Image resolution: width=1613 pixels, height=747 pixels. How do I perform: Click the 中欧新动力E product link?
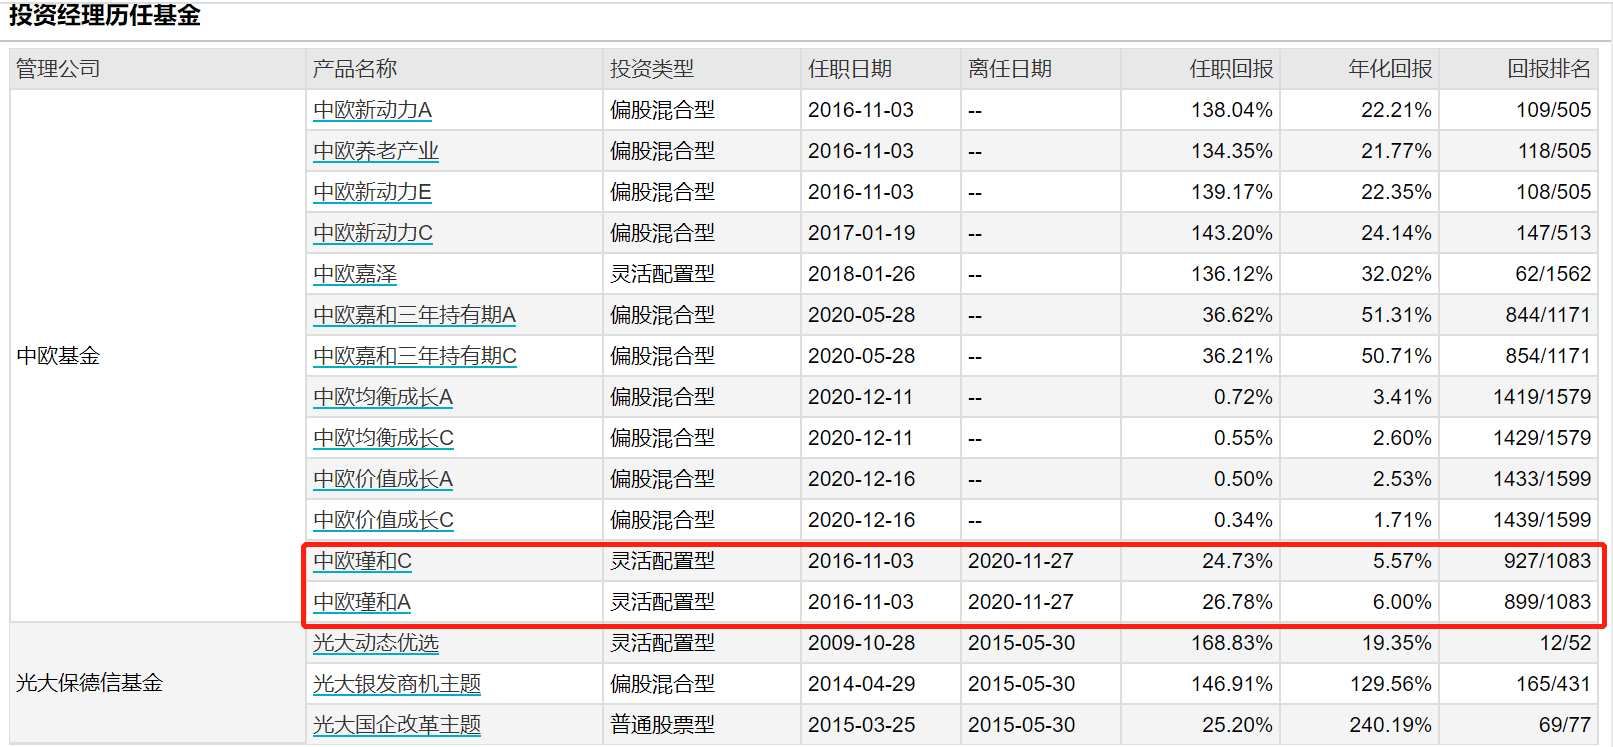coord(372,192)
